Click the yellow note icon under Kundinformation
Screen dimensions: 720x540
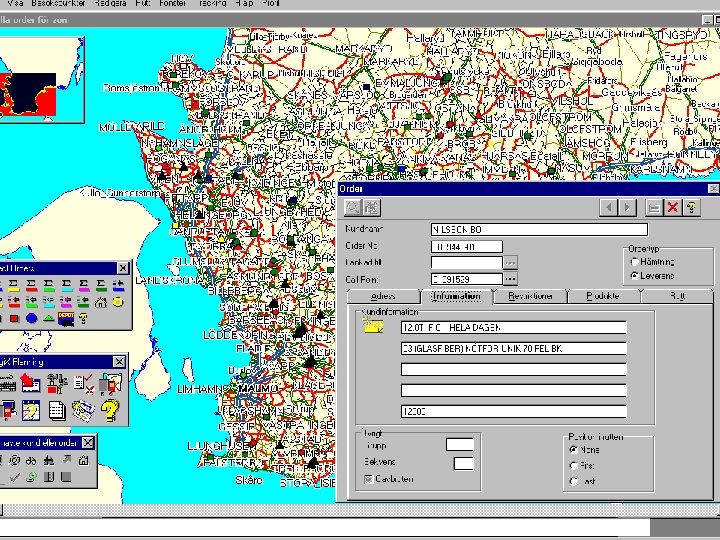(x=373, y=326)
